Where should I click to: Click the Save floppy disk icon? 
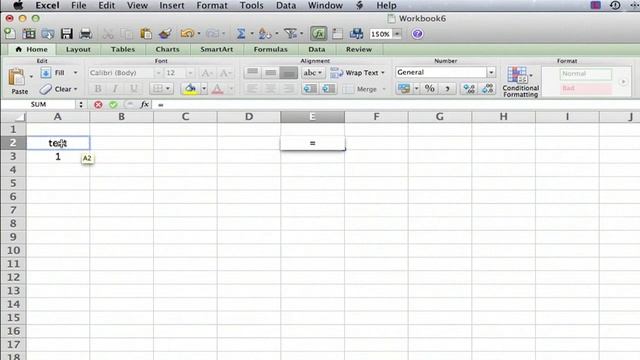coord(67,33)
